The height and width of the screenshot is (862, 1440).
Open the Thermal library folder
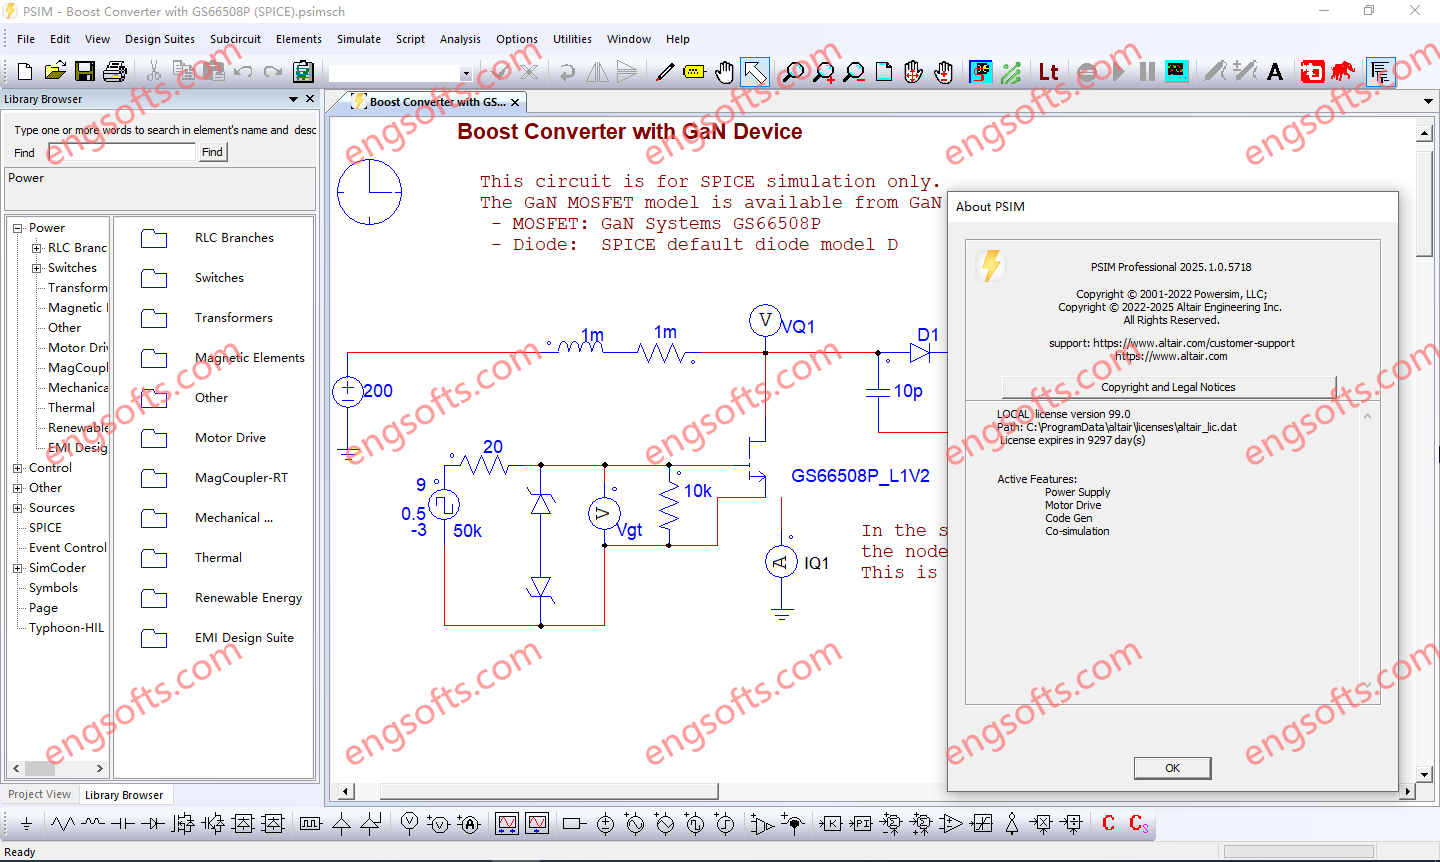(218, 558)
